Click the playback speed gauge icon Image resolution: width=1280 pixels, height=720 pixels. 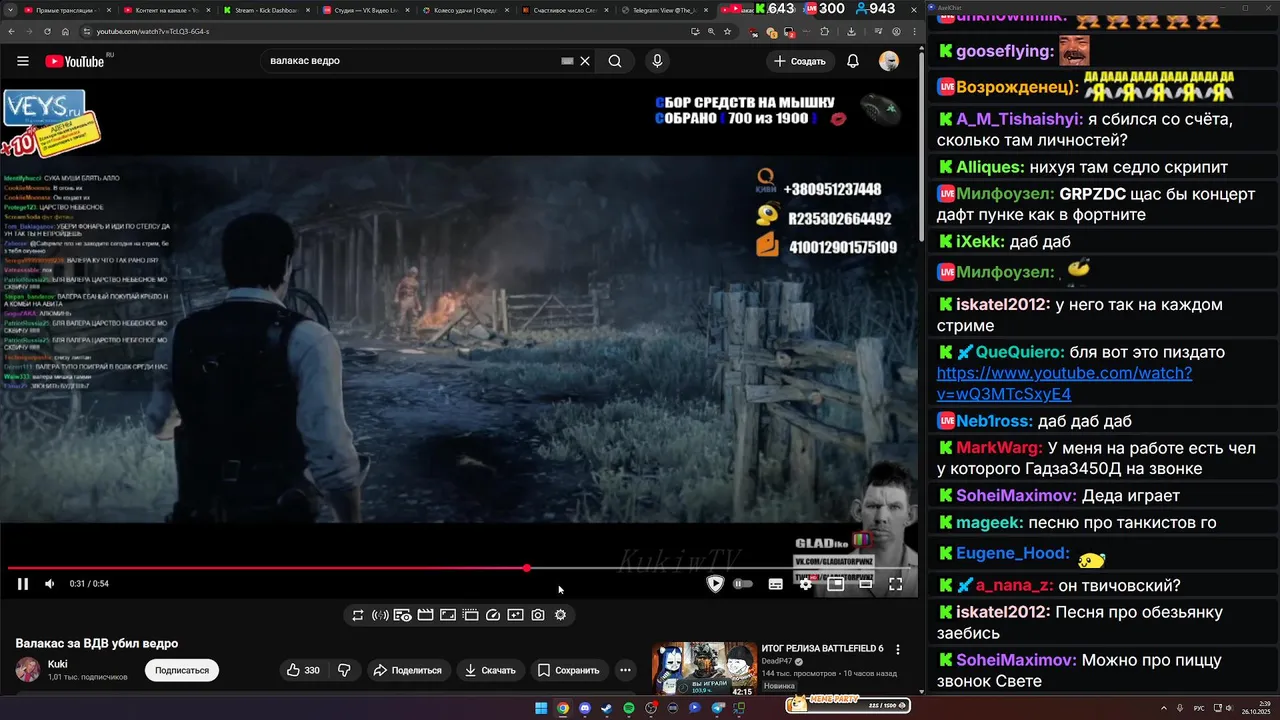(x=493, y=615)
